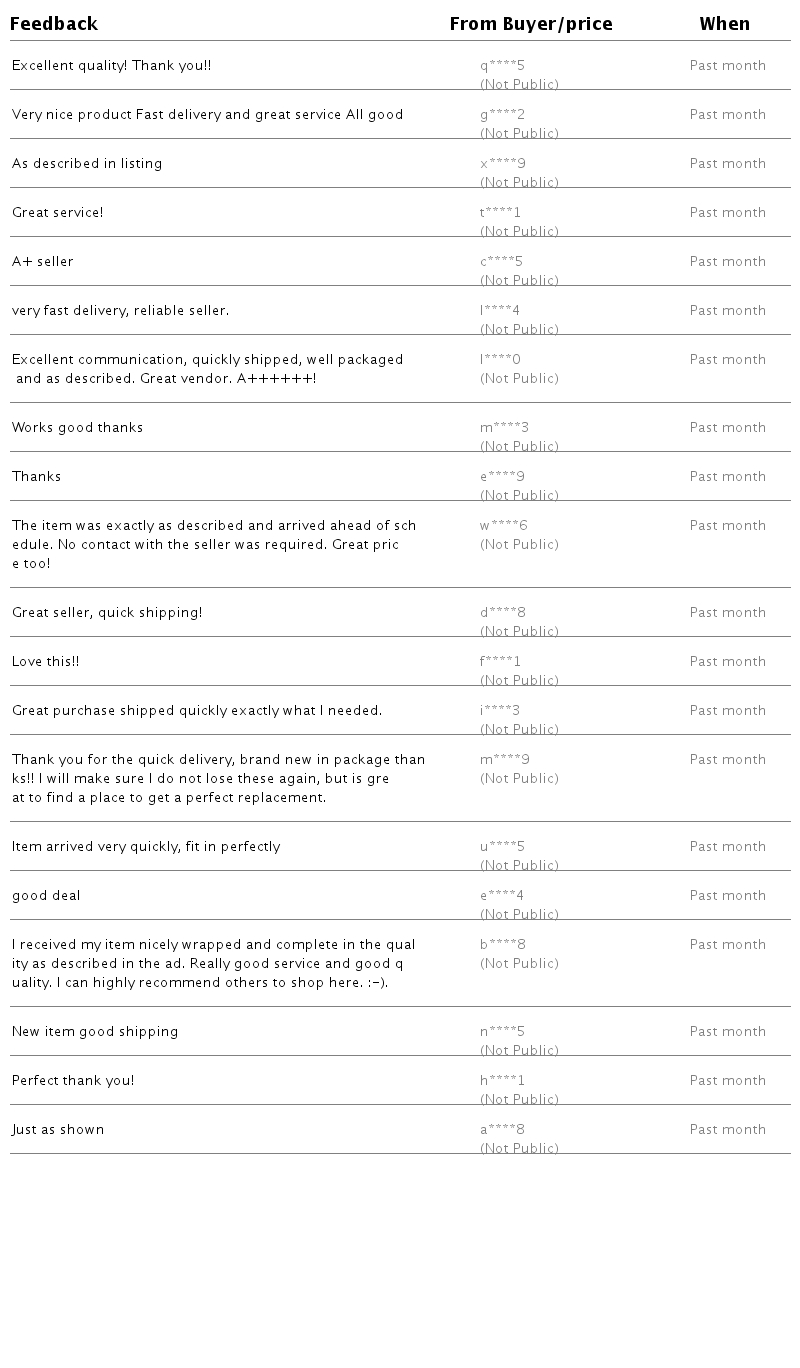This screenshot has height=1368, width=800.
Task: Select buyer q****5 username
Action: 502,66
